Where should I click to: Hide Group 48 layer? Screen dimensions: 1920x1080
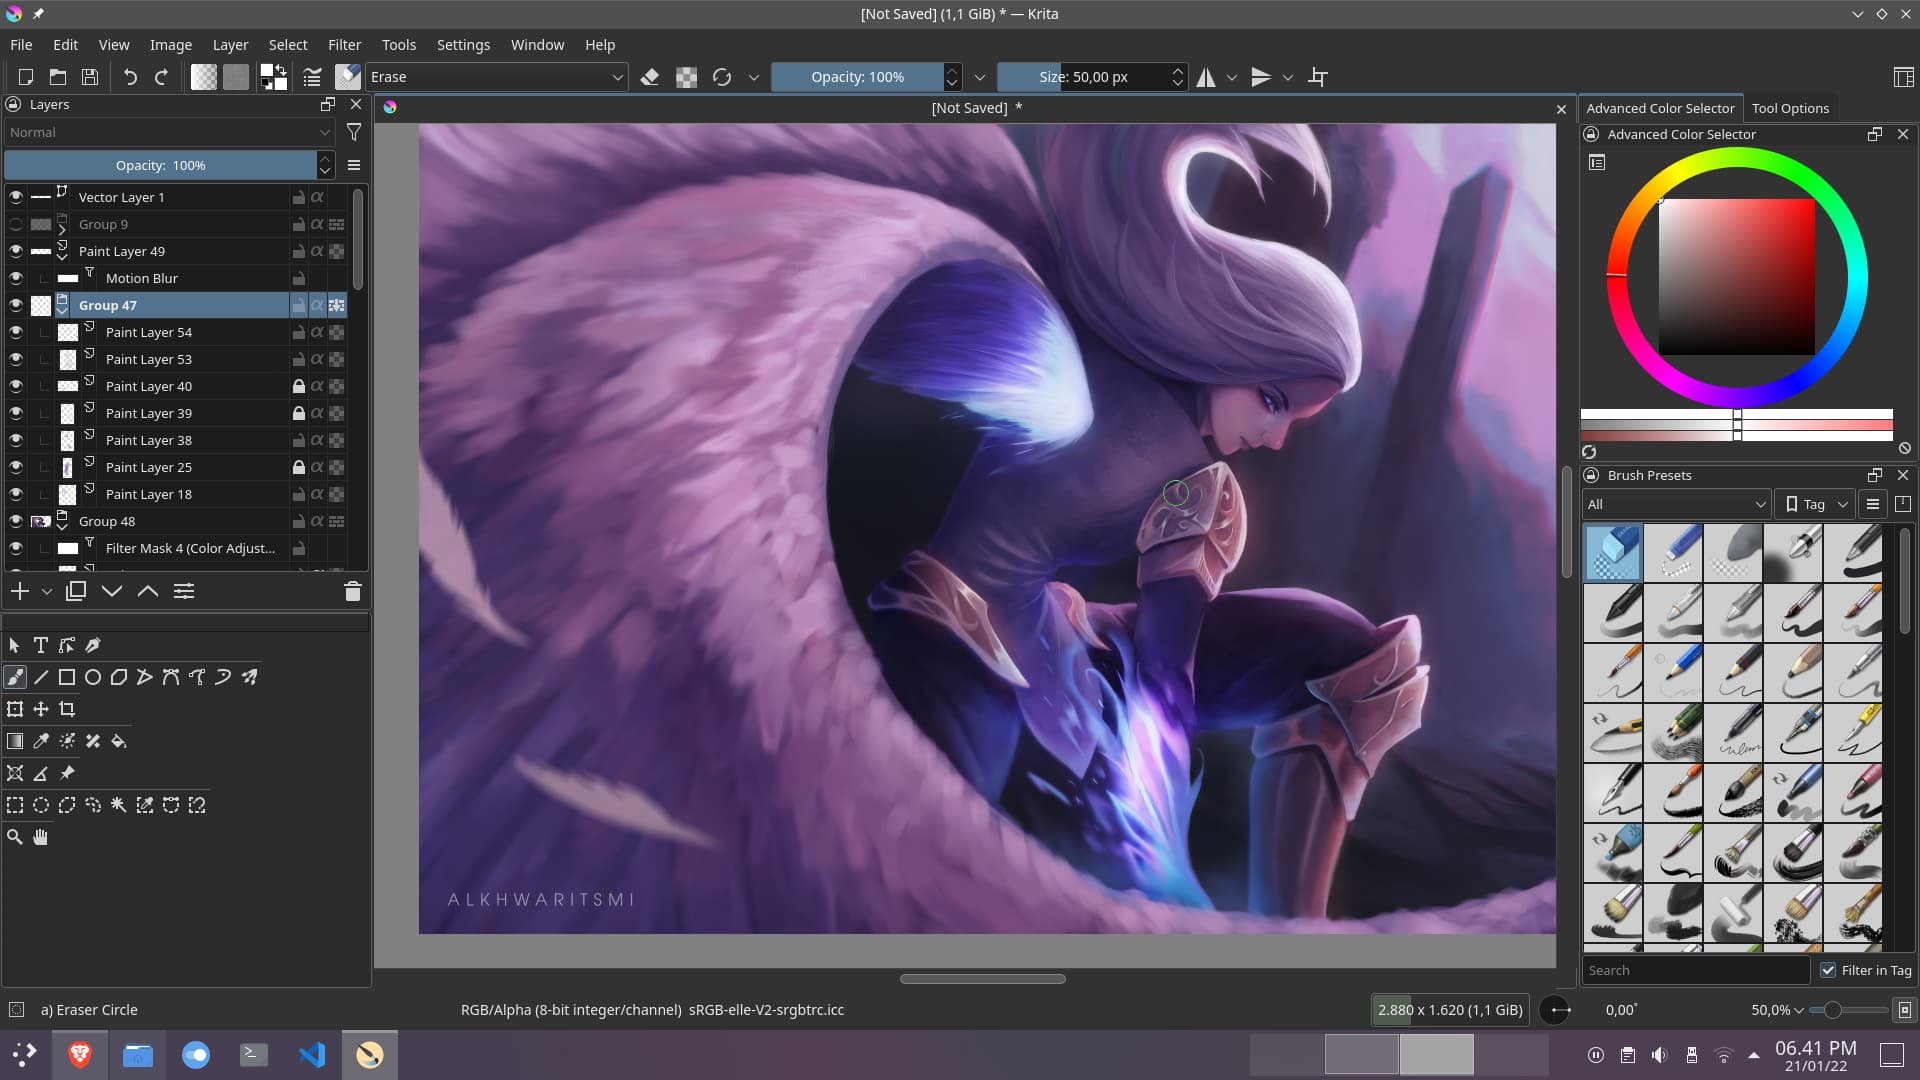(x=16, y=521)
